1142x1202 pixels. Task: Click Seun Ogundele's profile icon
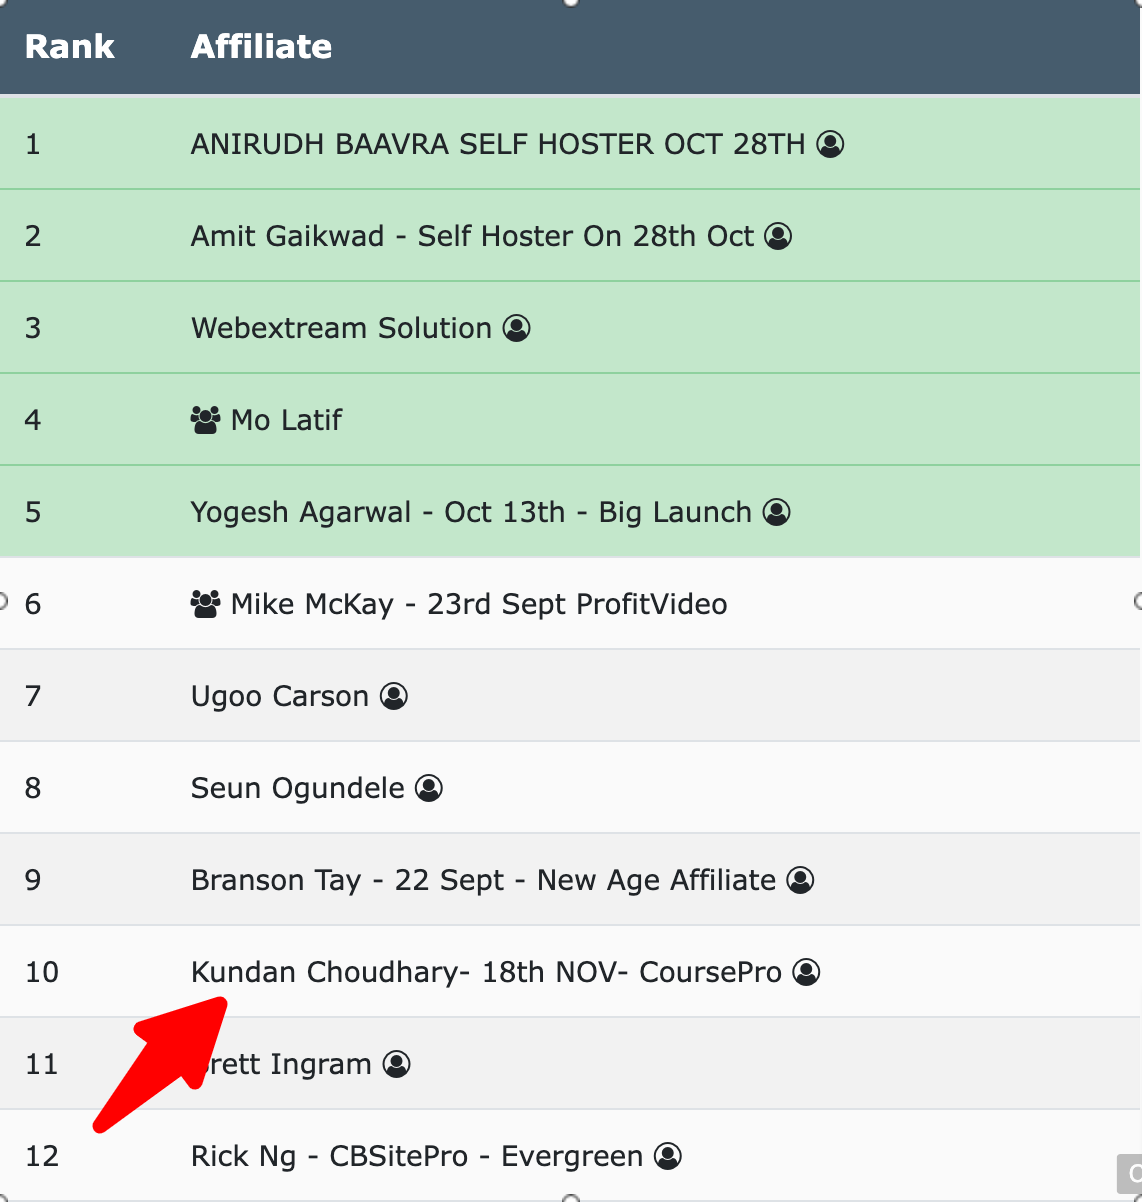pyautogui.click(x=429, y=788)
